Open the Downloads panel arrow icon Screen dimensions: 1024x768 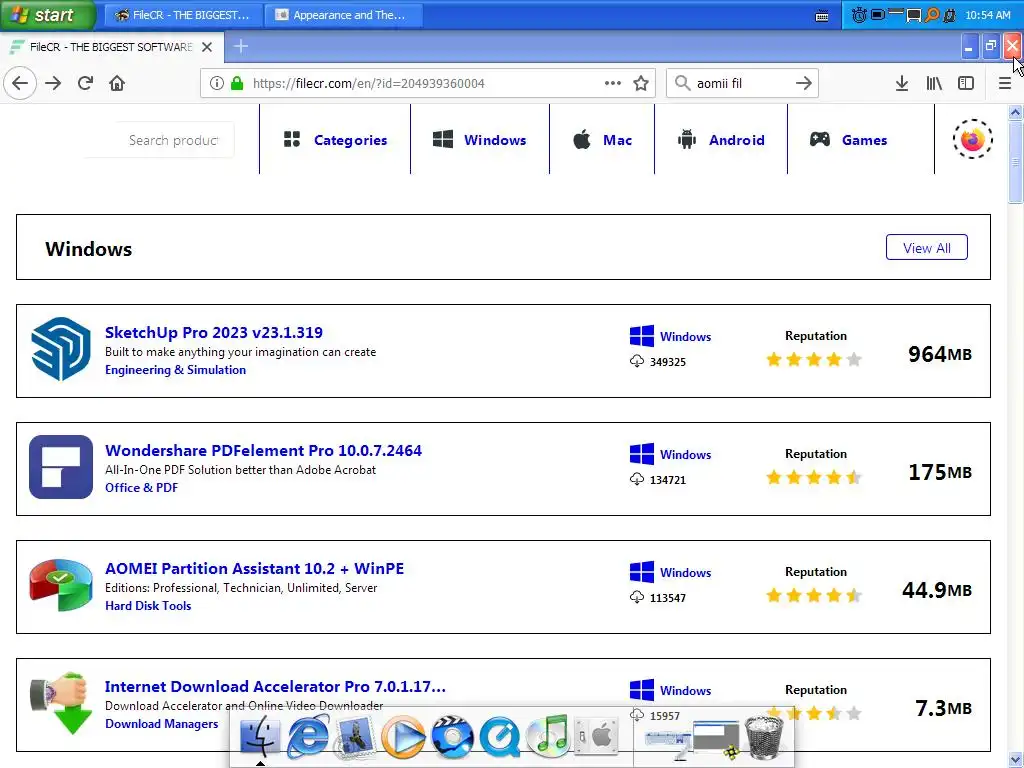902,84
